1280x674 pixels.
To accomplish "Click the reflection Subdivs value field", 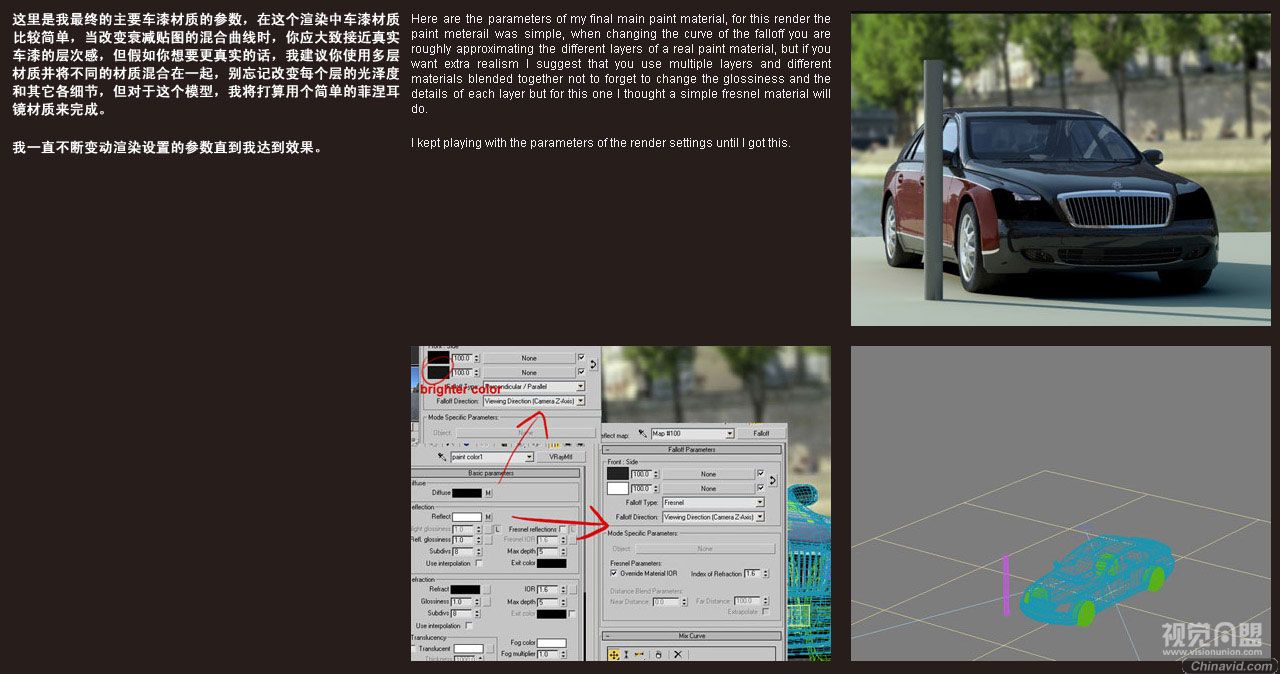I will tap(461, 551).
